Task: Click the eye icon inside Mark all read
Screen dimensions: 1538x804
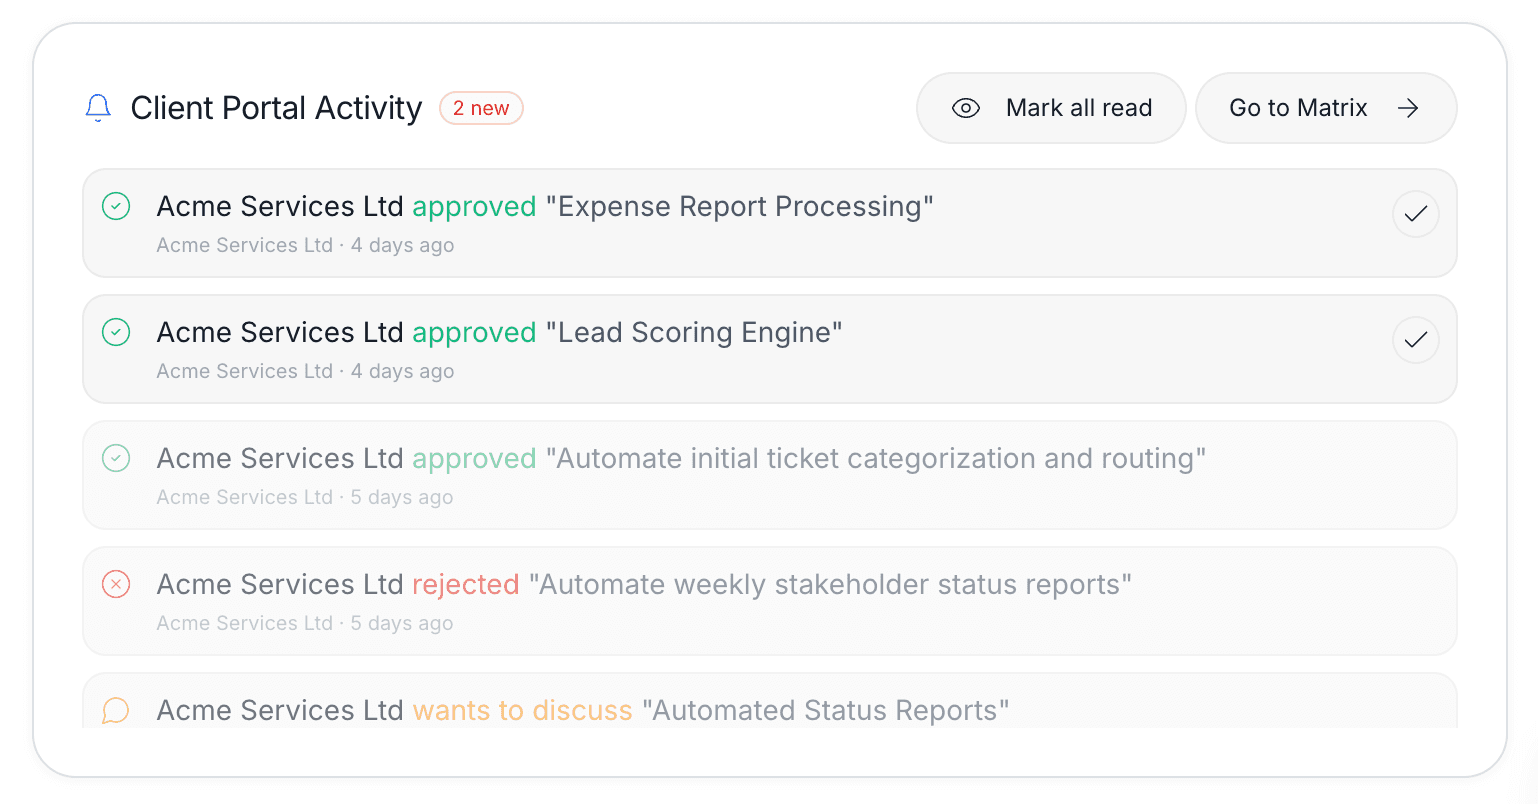Action: click(966, 107)
